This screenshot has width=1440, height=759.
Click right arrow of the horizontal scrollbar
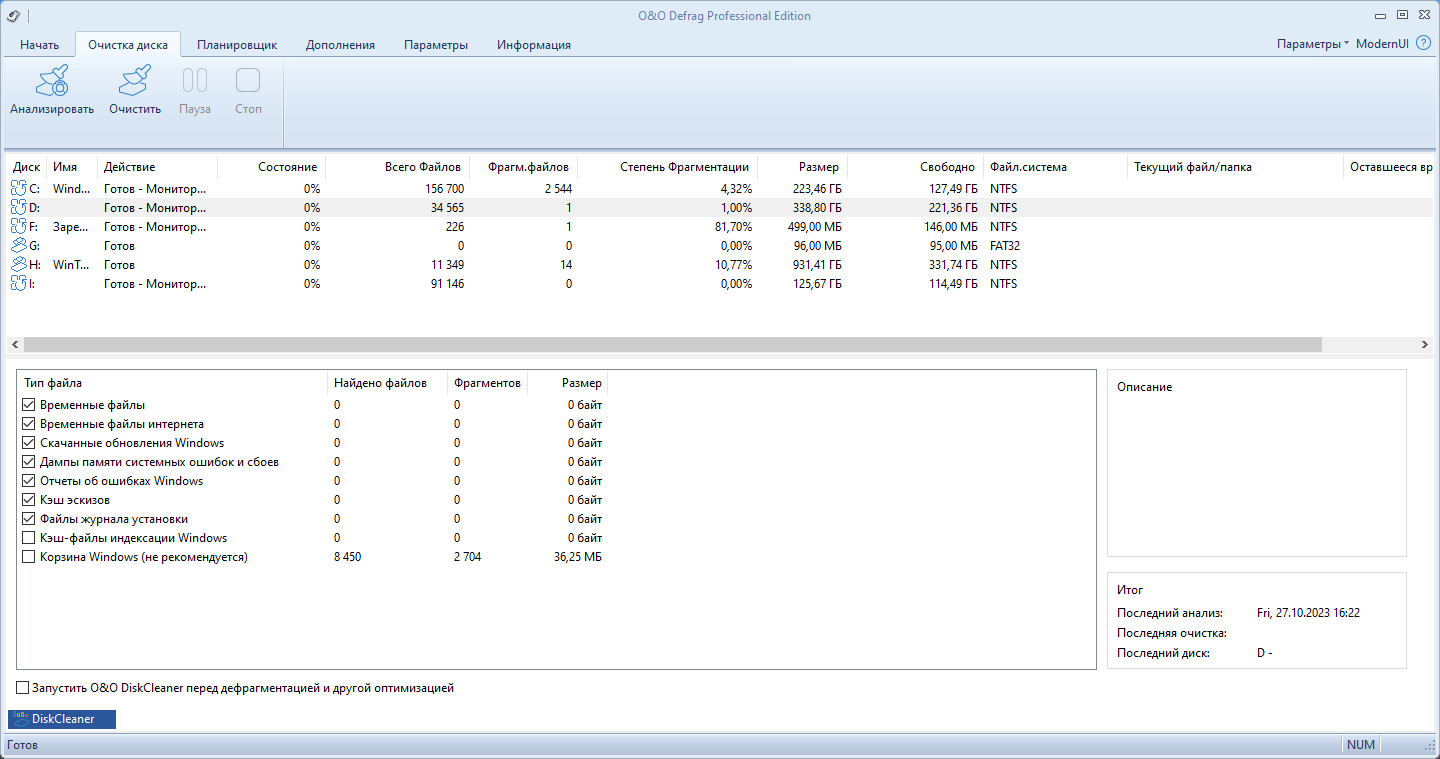[1425, 344]
